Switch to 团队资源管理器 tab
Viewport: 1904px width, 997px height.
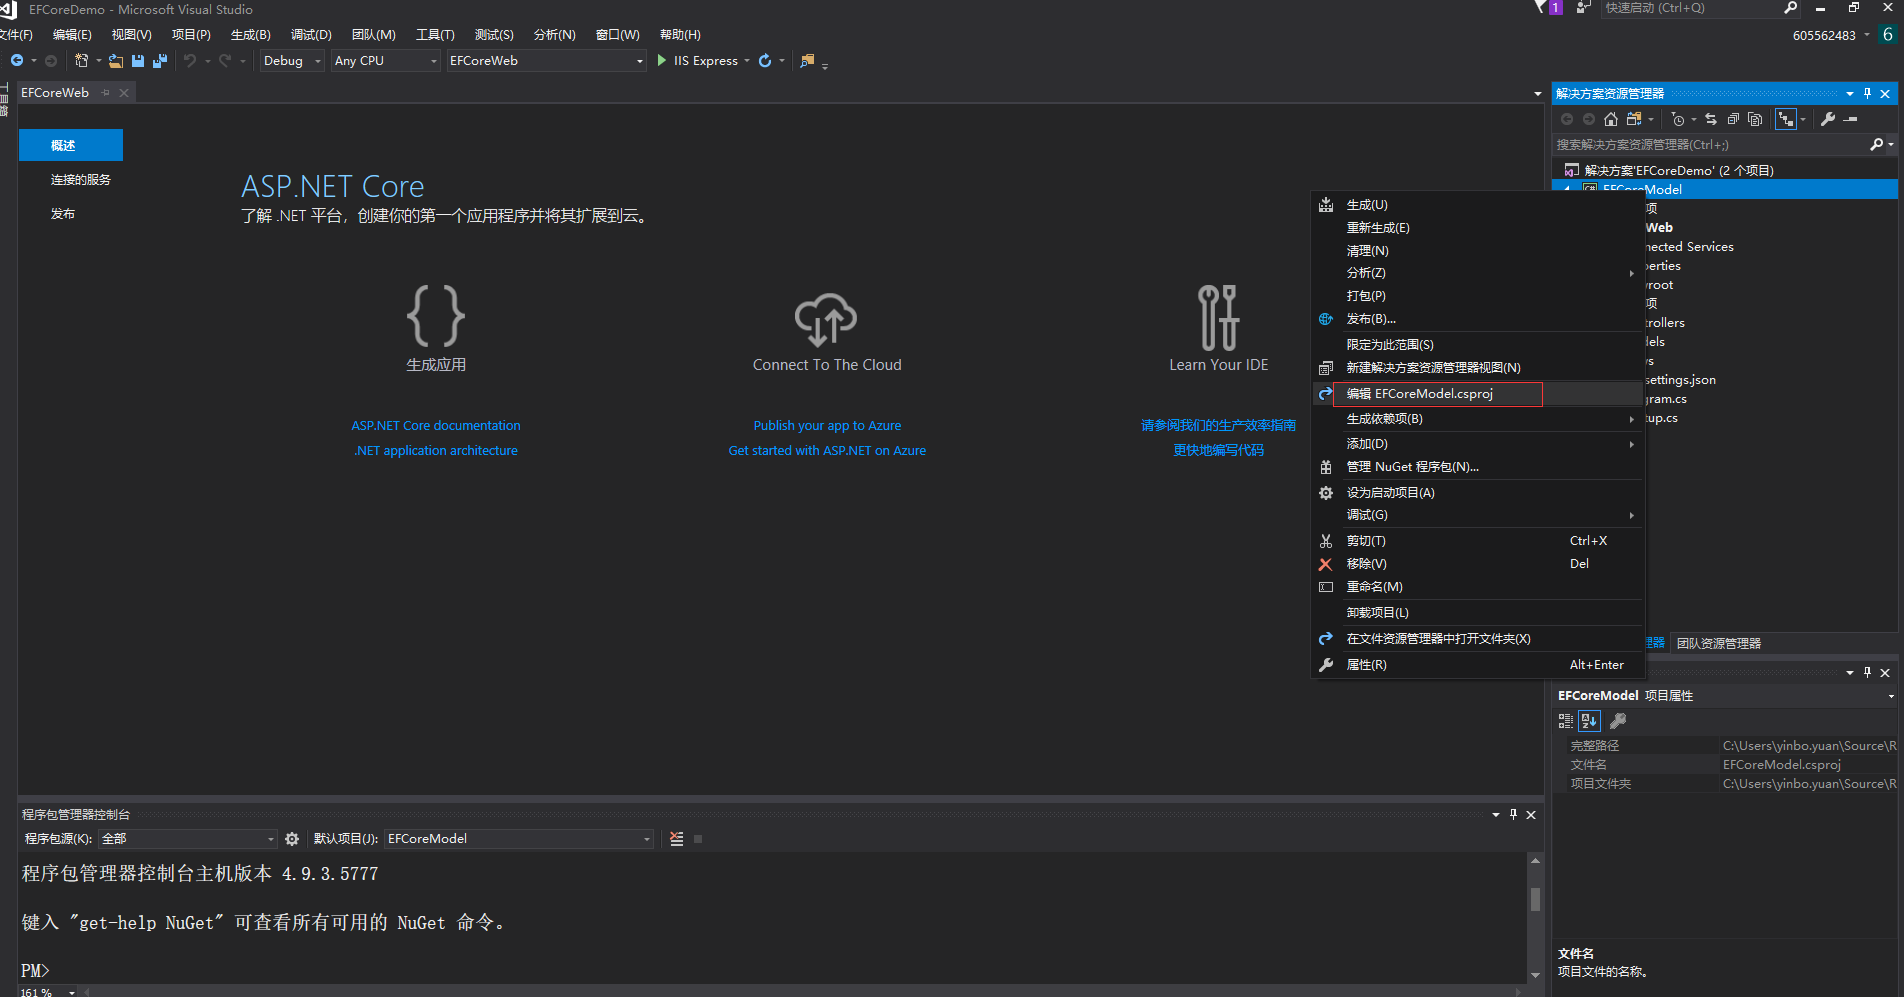(x=1719, y=643)
